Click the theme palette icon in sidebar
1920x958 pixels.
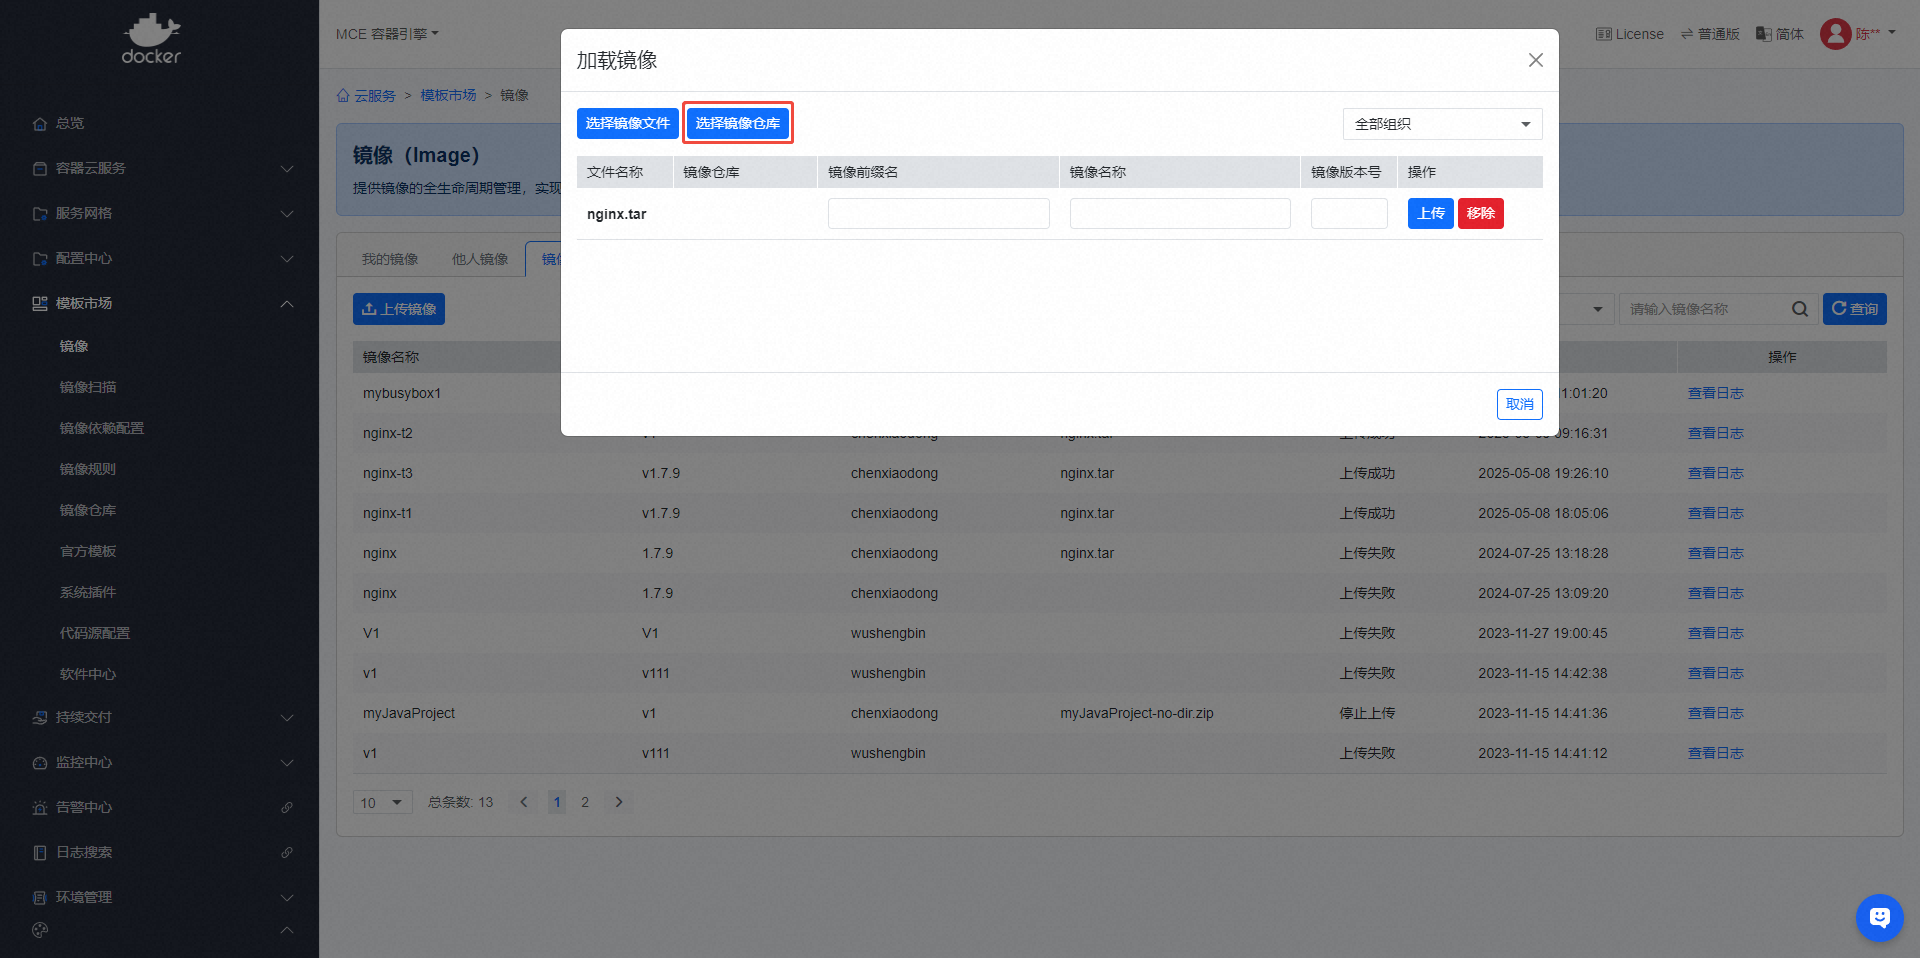click(x=40, y=930)
